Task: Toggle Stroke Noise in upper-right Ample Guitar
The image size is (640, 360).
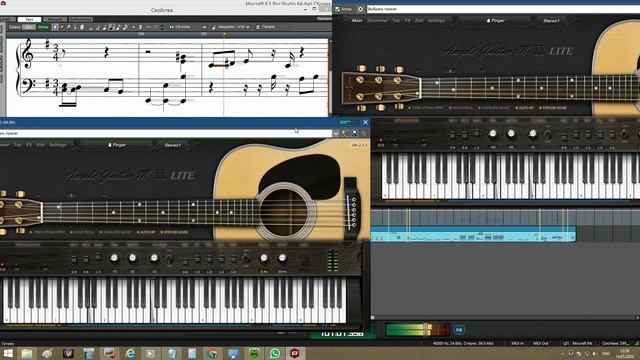Action: 553,108
